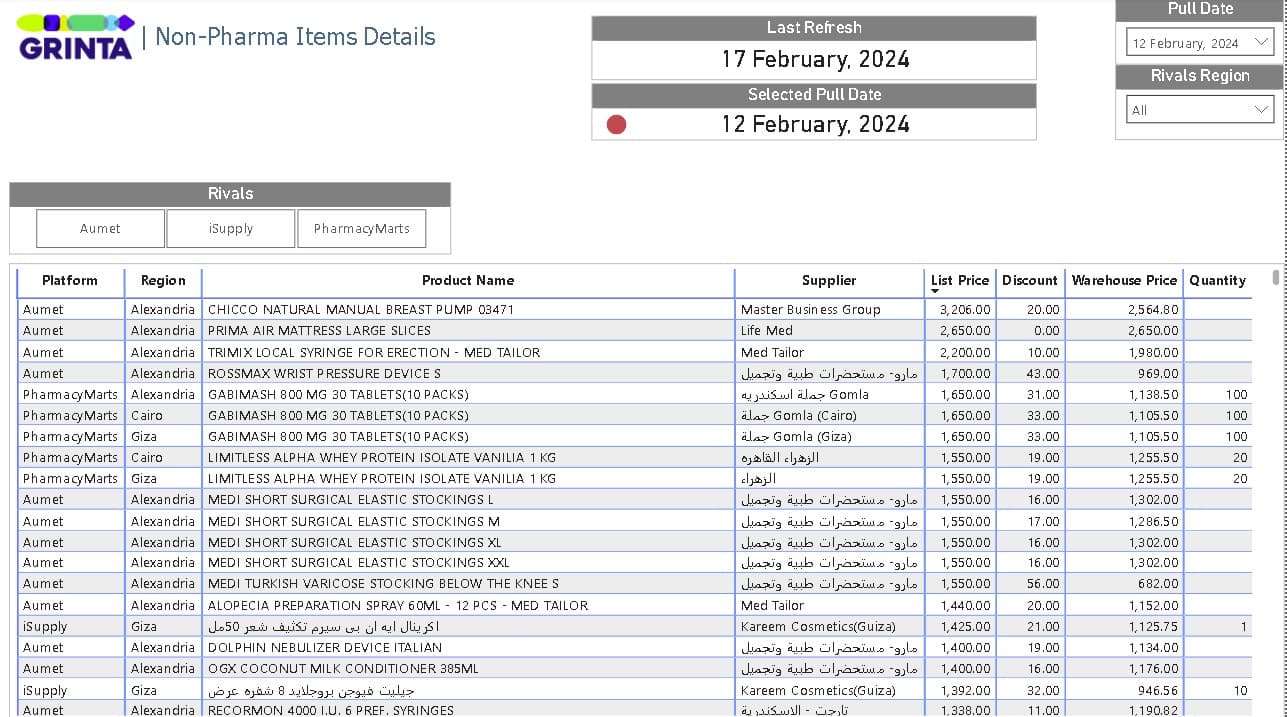Select MEDI SHORT SURGICAL ELASTIC STOCKINGS XXL
Viewport: 1287px width, 717px height.
[x=359, y=563]
